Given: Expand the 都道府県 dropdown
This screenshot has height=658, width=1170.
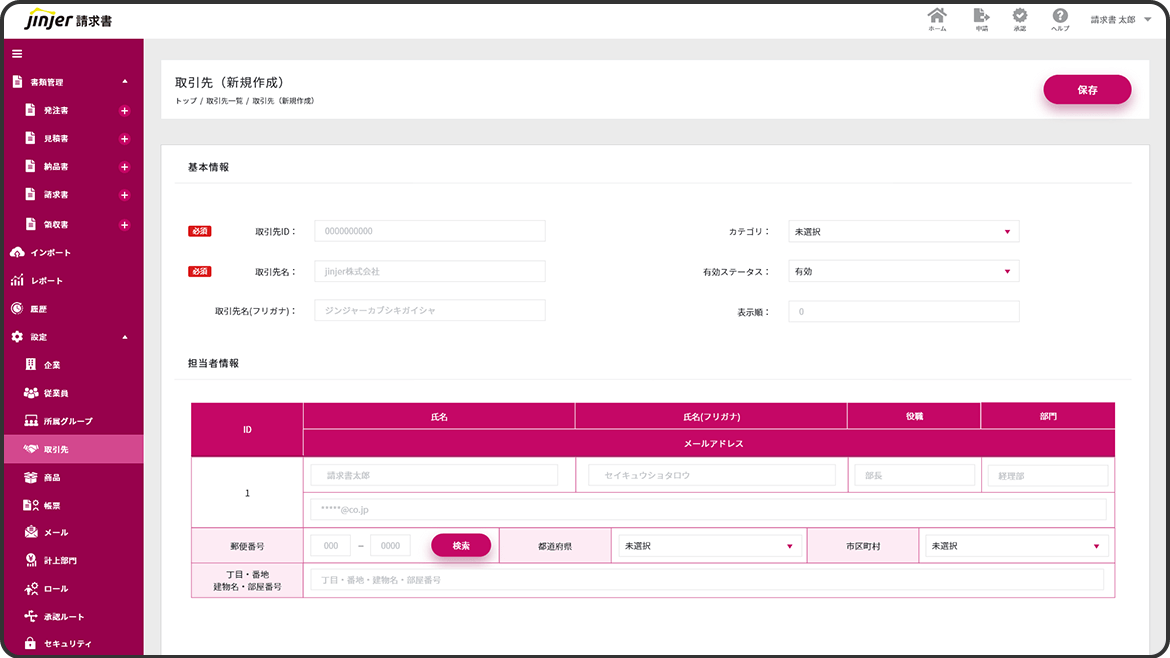Looking at the screenshot, I should [706, 546].
